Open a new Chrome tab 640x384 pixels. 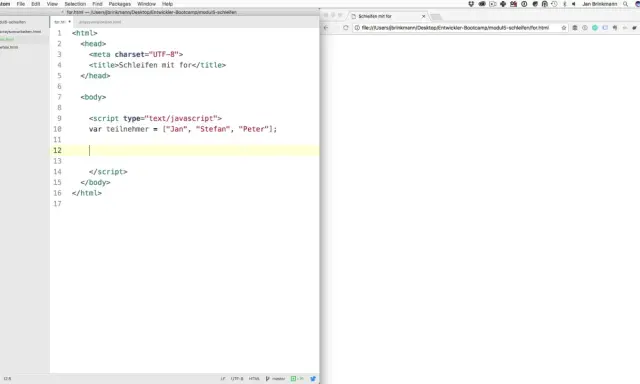[436, 17]
